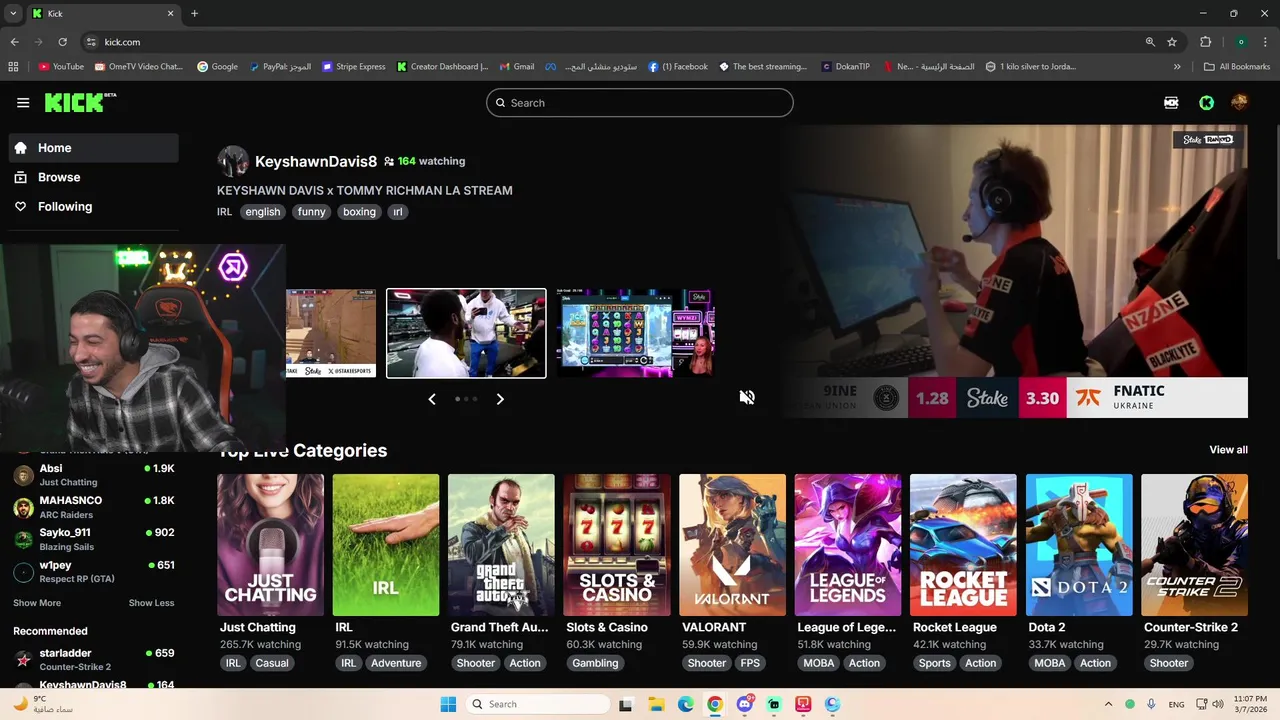Open the Just Chatting category card
1280x720 pixels.
[270, 545]
